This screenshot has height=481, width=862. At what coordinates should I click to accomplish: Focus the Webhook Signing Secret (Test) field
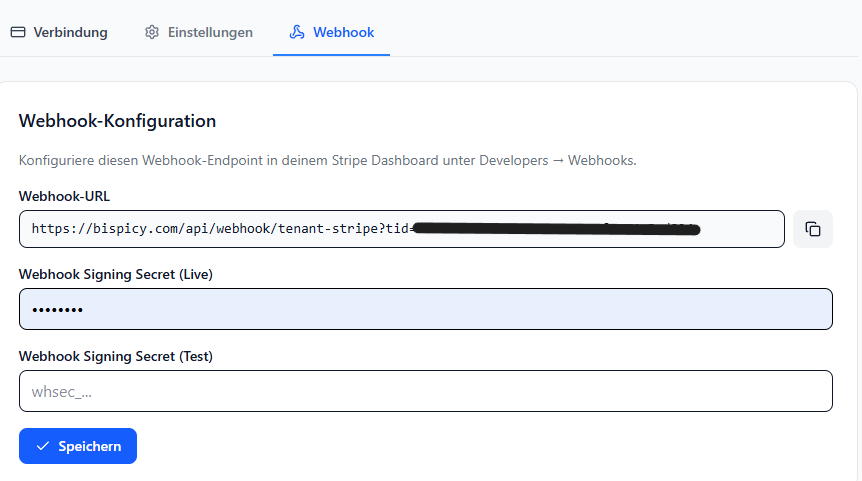pyautogui.click(x=426, y=391)
